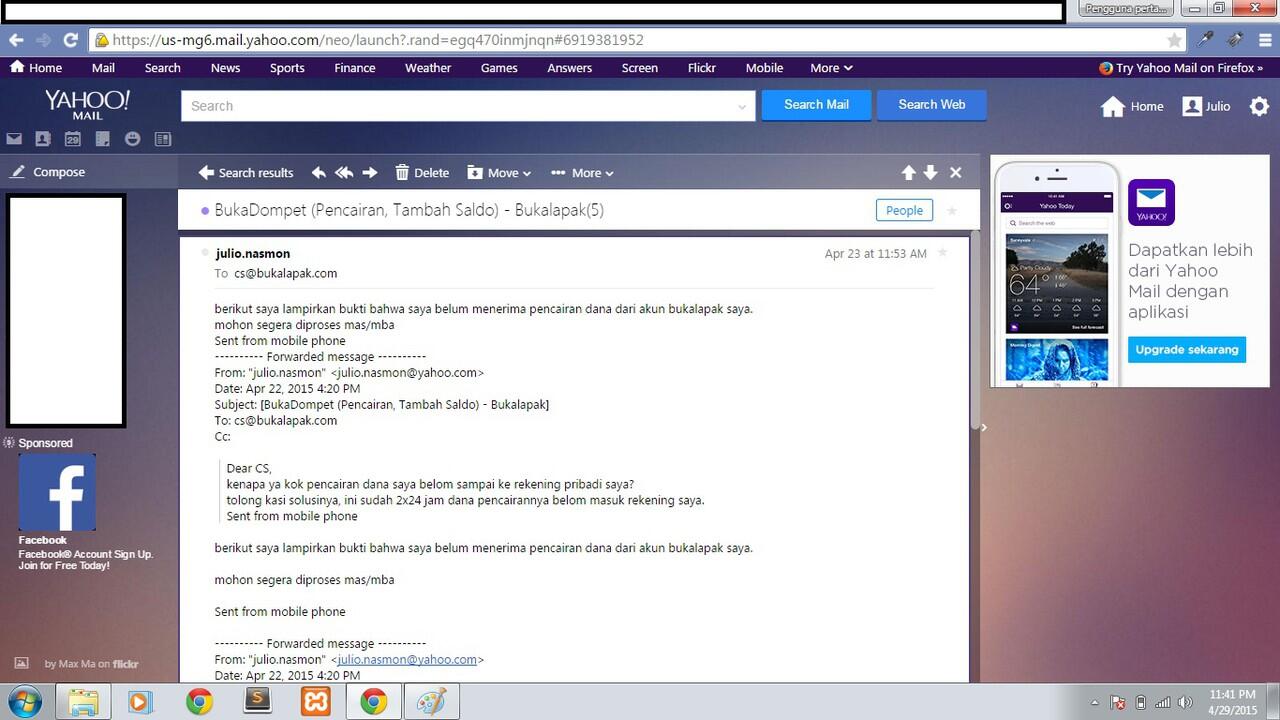Image resolution: width=1280 pixels, height=720 pixels.
Task: Reply all with double arrow icon
Action: pyautogui.click(x=344, y=172)
